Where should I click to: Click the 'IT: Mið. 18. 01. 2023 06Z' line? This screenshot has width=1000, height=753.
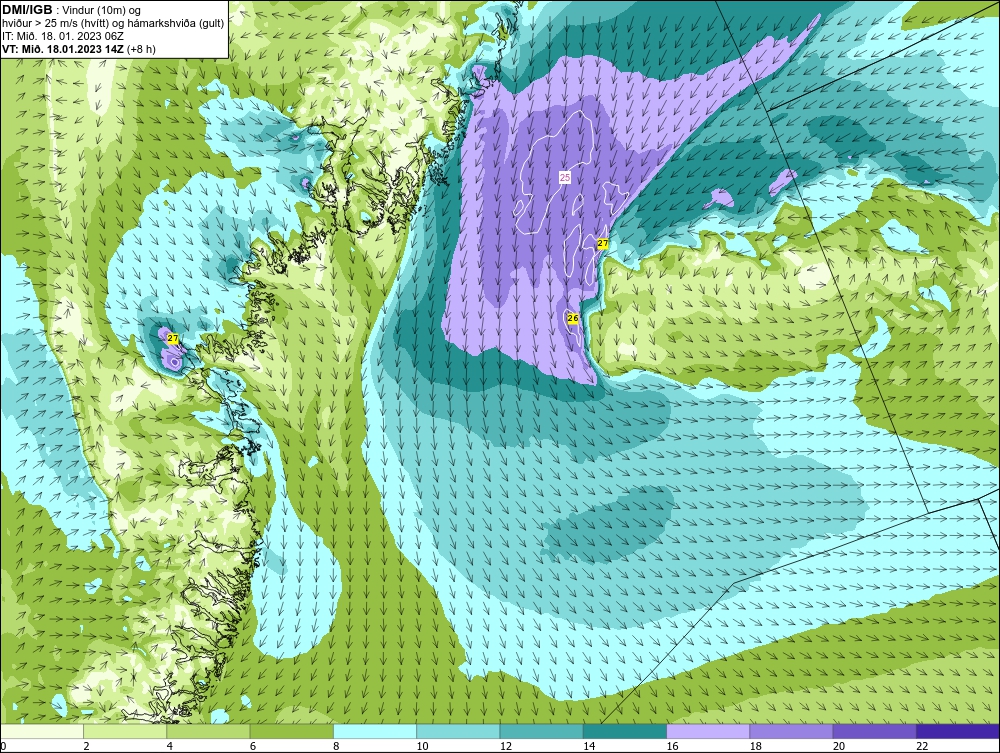click(x=62, y=36)
